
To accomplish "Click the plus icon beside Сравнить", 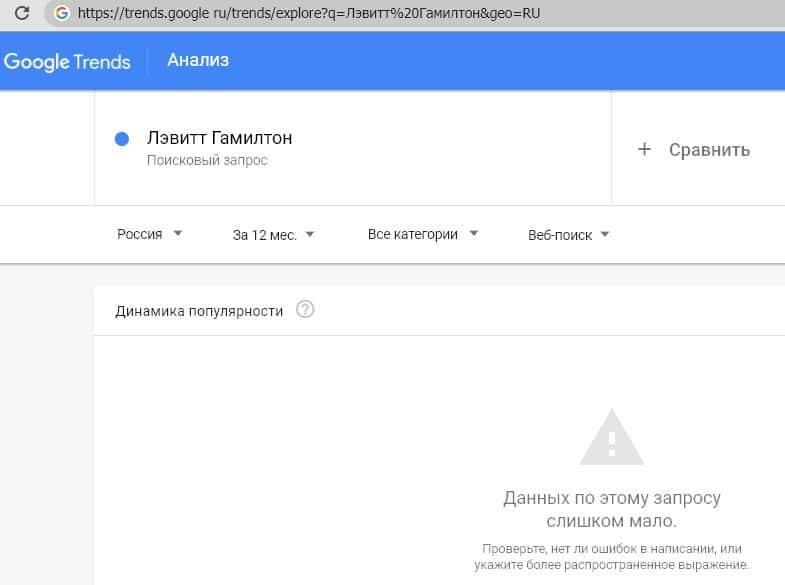I will (x=644, y=149).
